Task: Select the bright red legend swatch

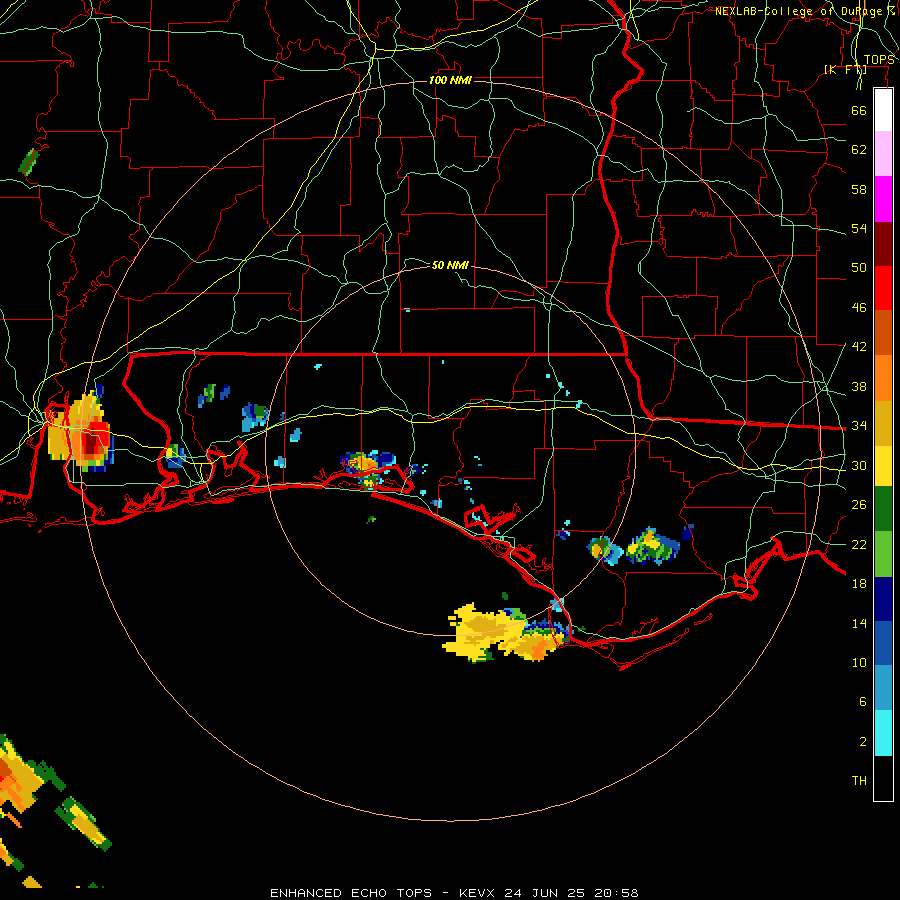Action: tap(883, 288)
